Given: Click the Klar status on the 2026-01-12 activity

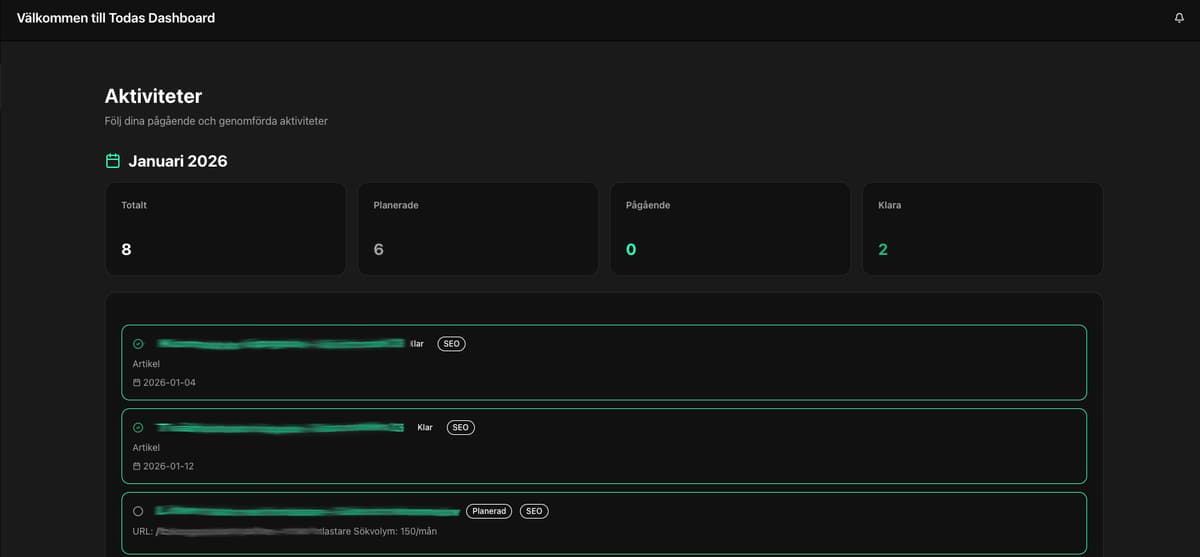Looking at the screenshot, I should point(425,428).
